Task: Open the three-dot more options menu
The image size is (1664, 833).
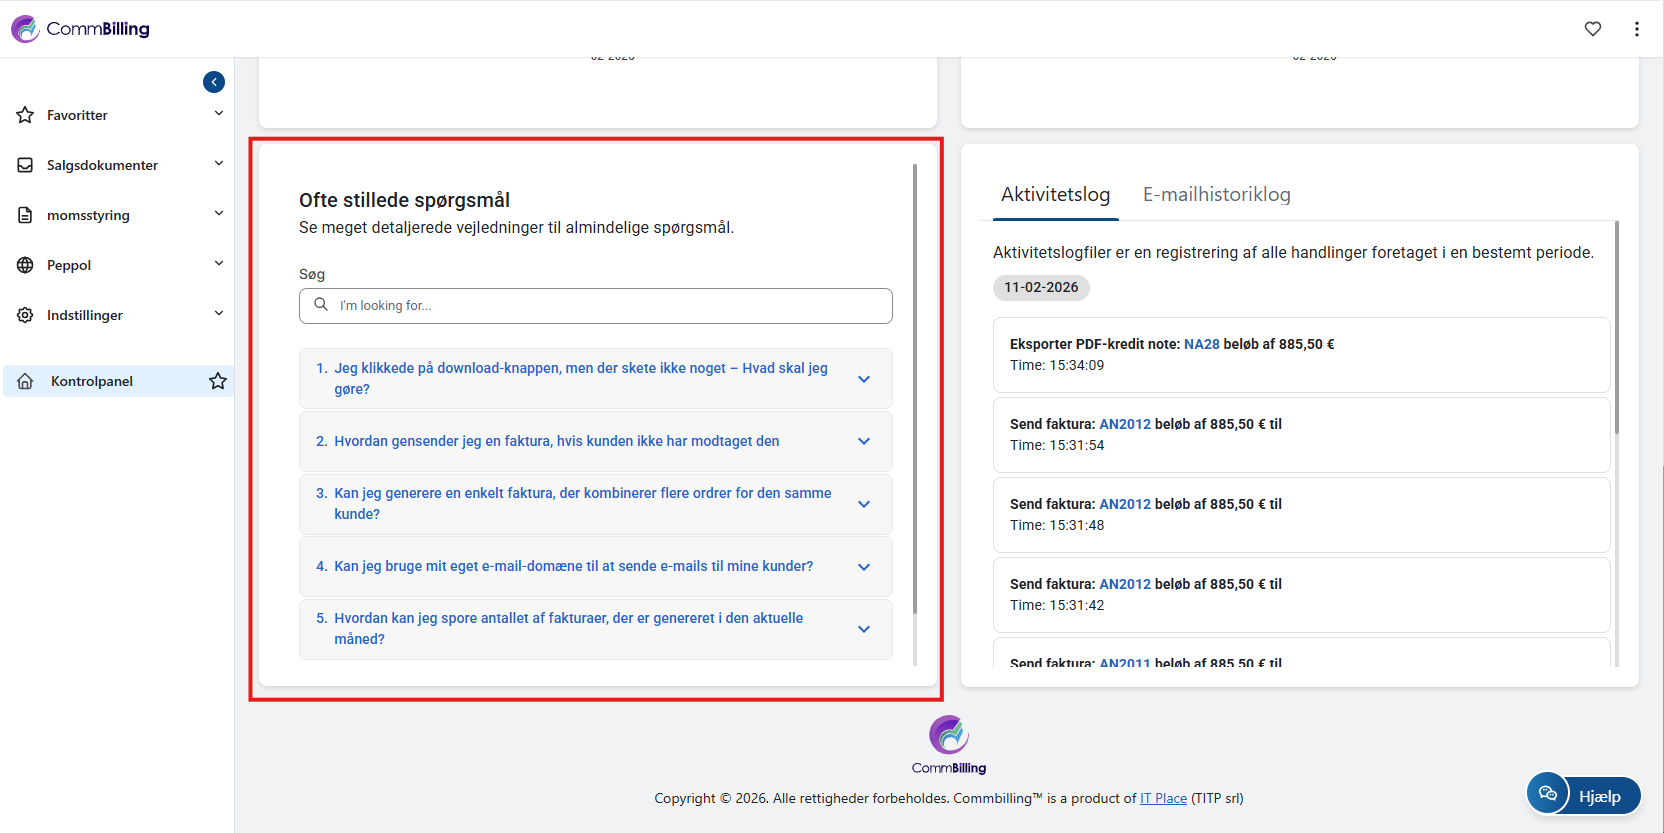Action: tap(1637, 29)
